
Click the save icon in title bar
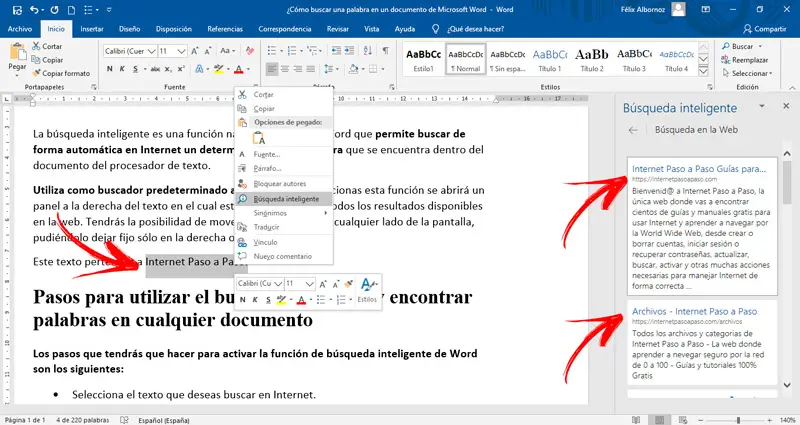(x=17, y=10)
